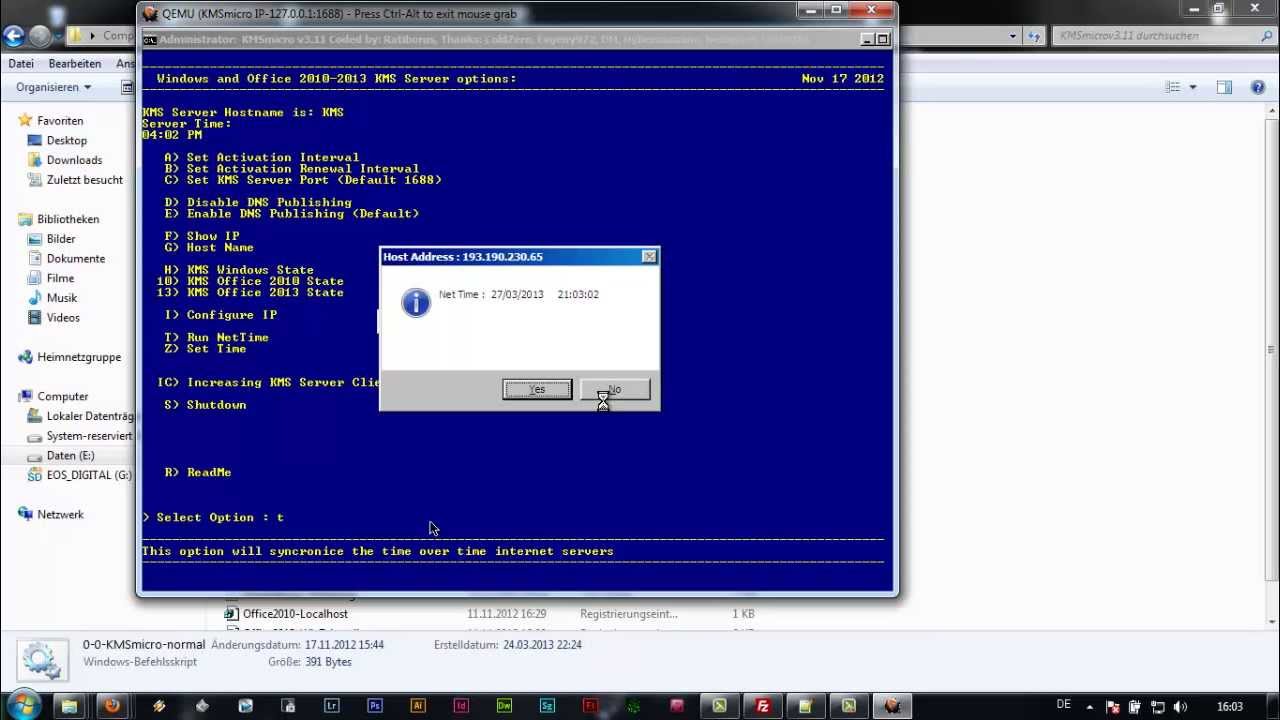Open Adobe Dreamweaver taskbar icon
The width and height of the screenshot is (1280, 720).
pyautogui.click(x=504, y=706)
